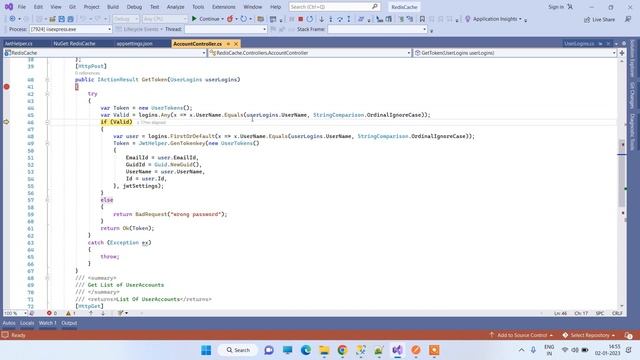Click the Application Insights lightbulb icon

(468, 19)
